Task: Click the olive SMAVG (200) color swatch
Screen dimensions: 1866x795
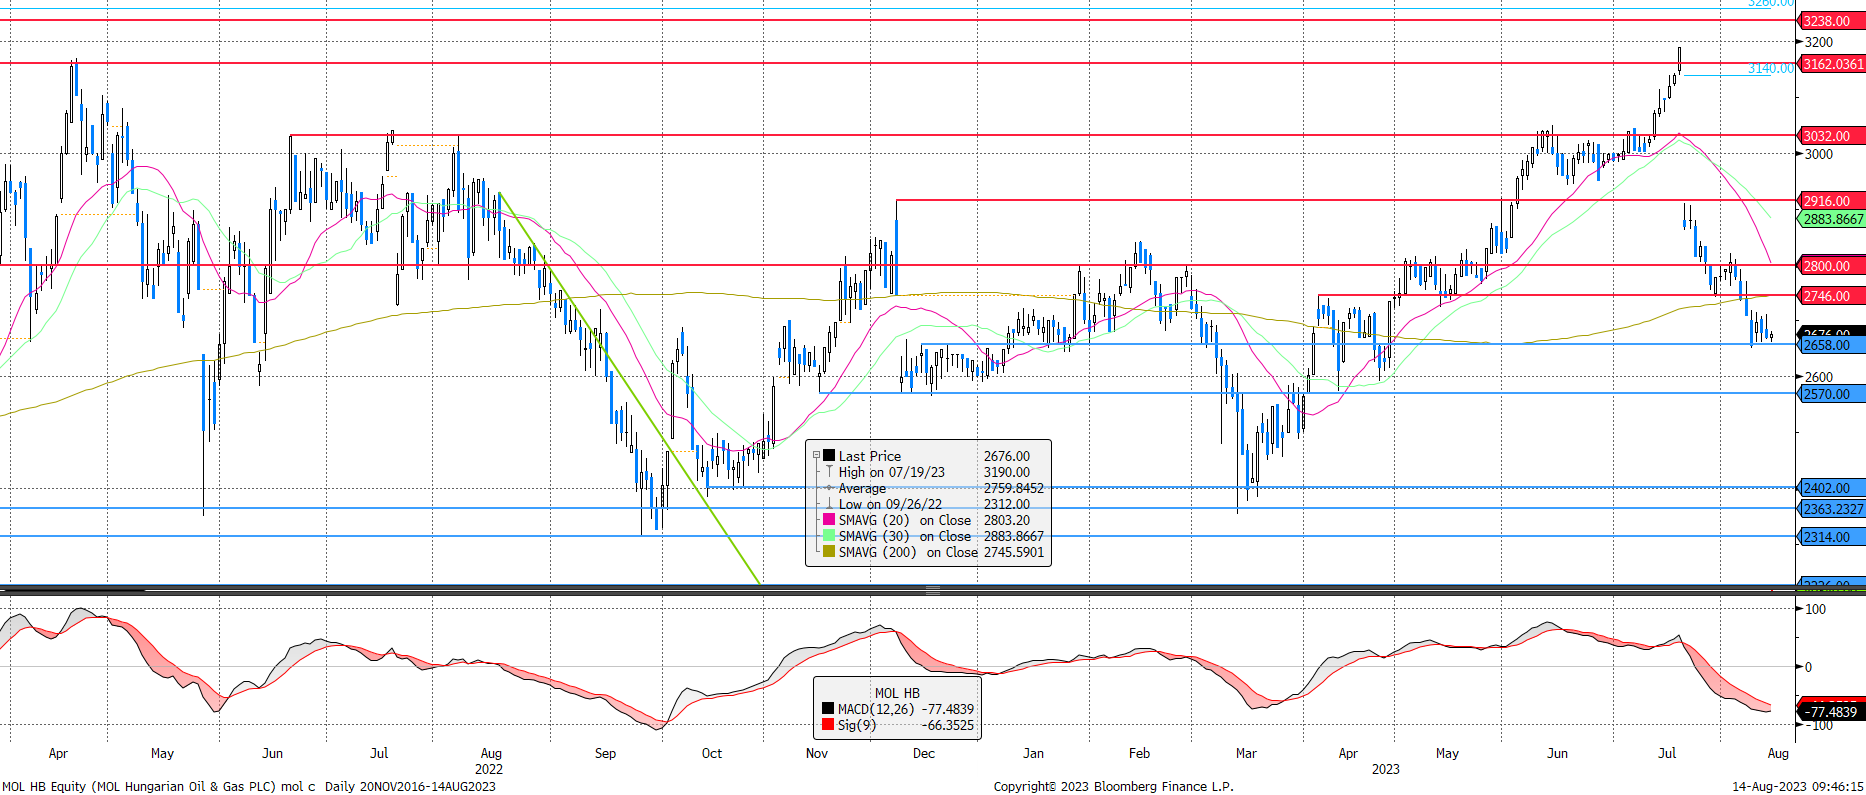Action: [829, 552]
